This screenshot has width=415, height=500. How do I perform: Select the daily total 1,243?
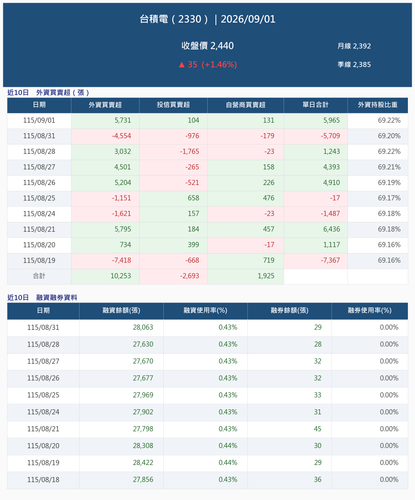331,151
